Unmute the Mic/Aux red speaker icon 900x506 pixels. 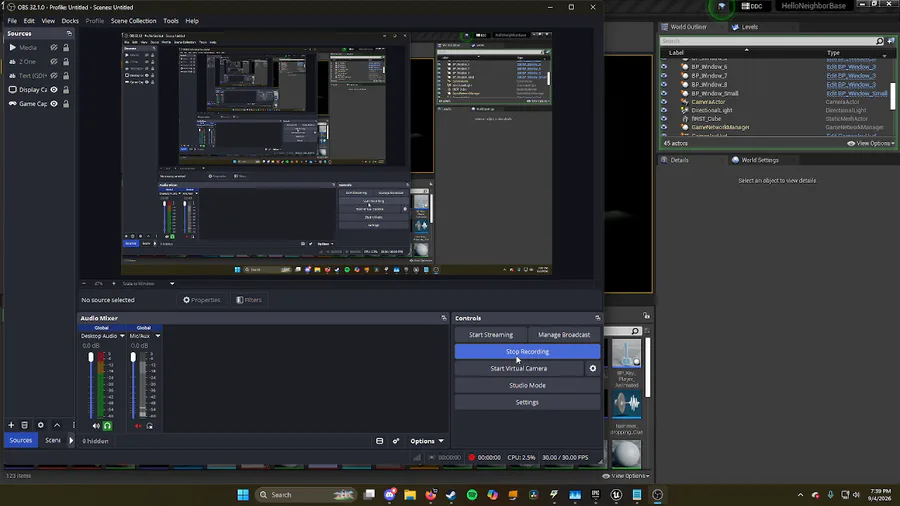tap(138, 426)
